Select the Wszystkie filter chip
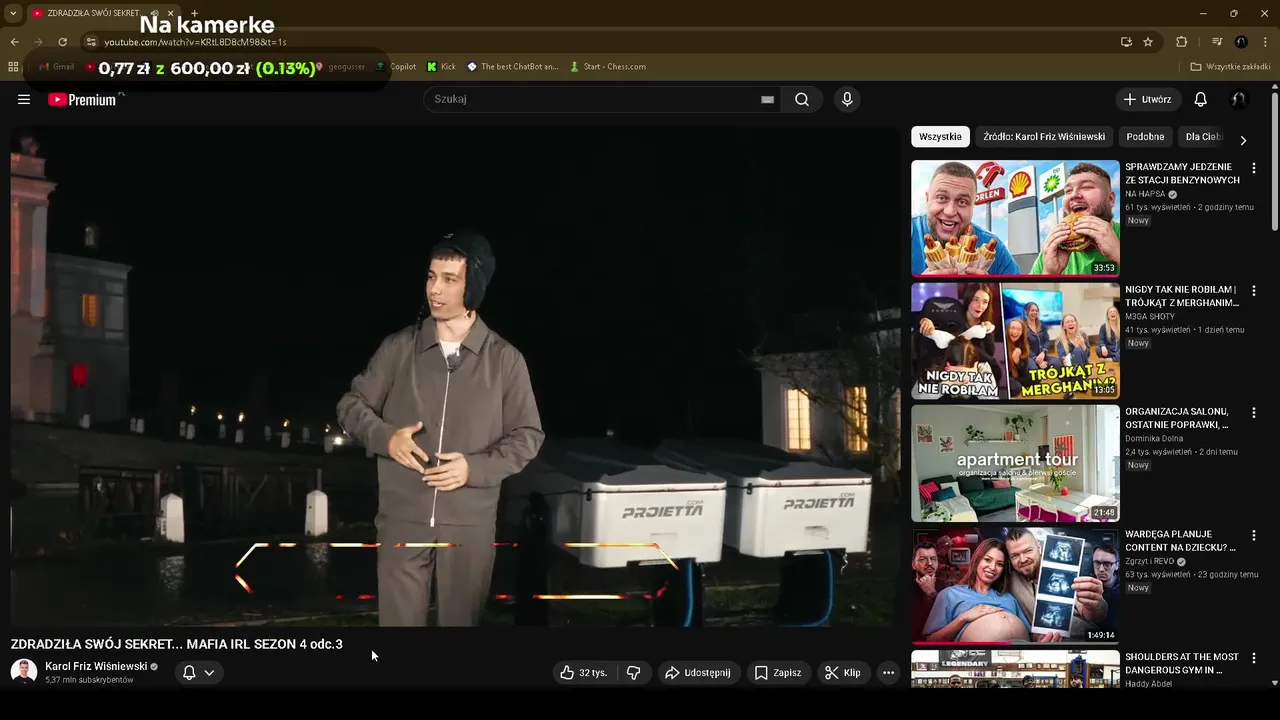The image size is (1280, 720). 940,137
